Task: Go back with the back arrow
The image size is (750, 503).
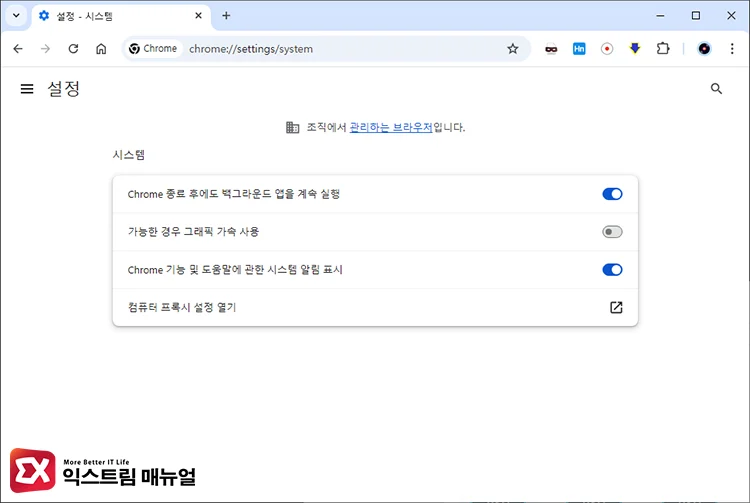Action: (x=18, y=49)
